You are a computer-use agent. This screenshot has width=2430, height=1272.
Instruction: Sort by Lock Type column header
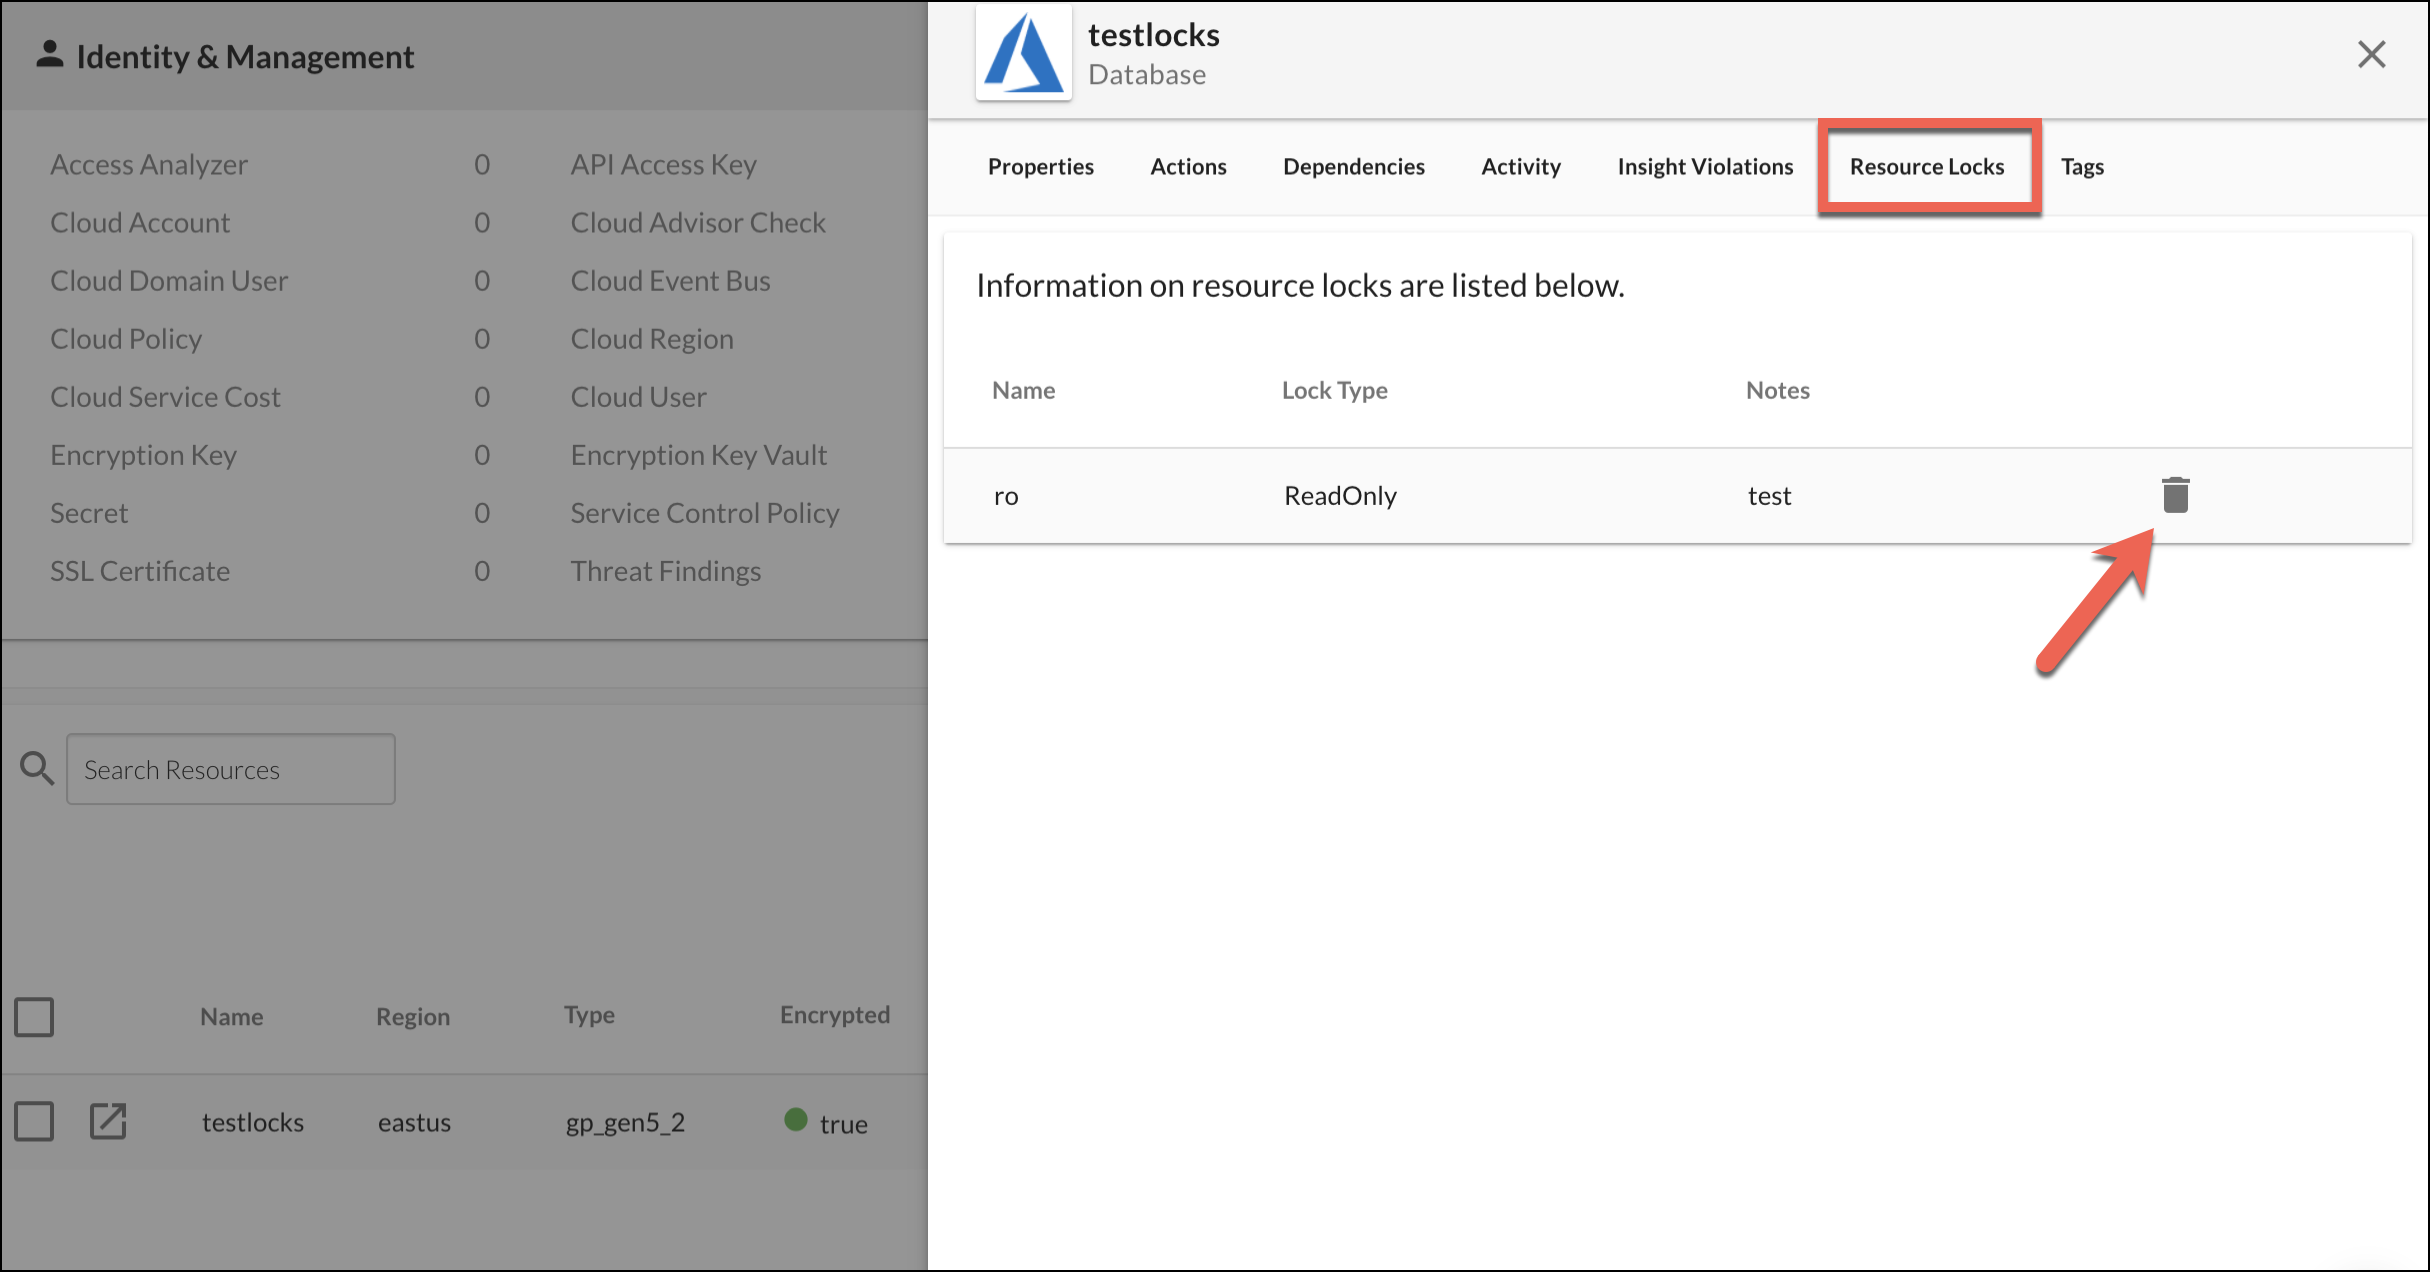(1334, 390)
